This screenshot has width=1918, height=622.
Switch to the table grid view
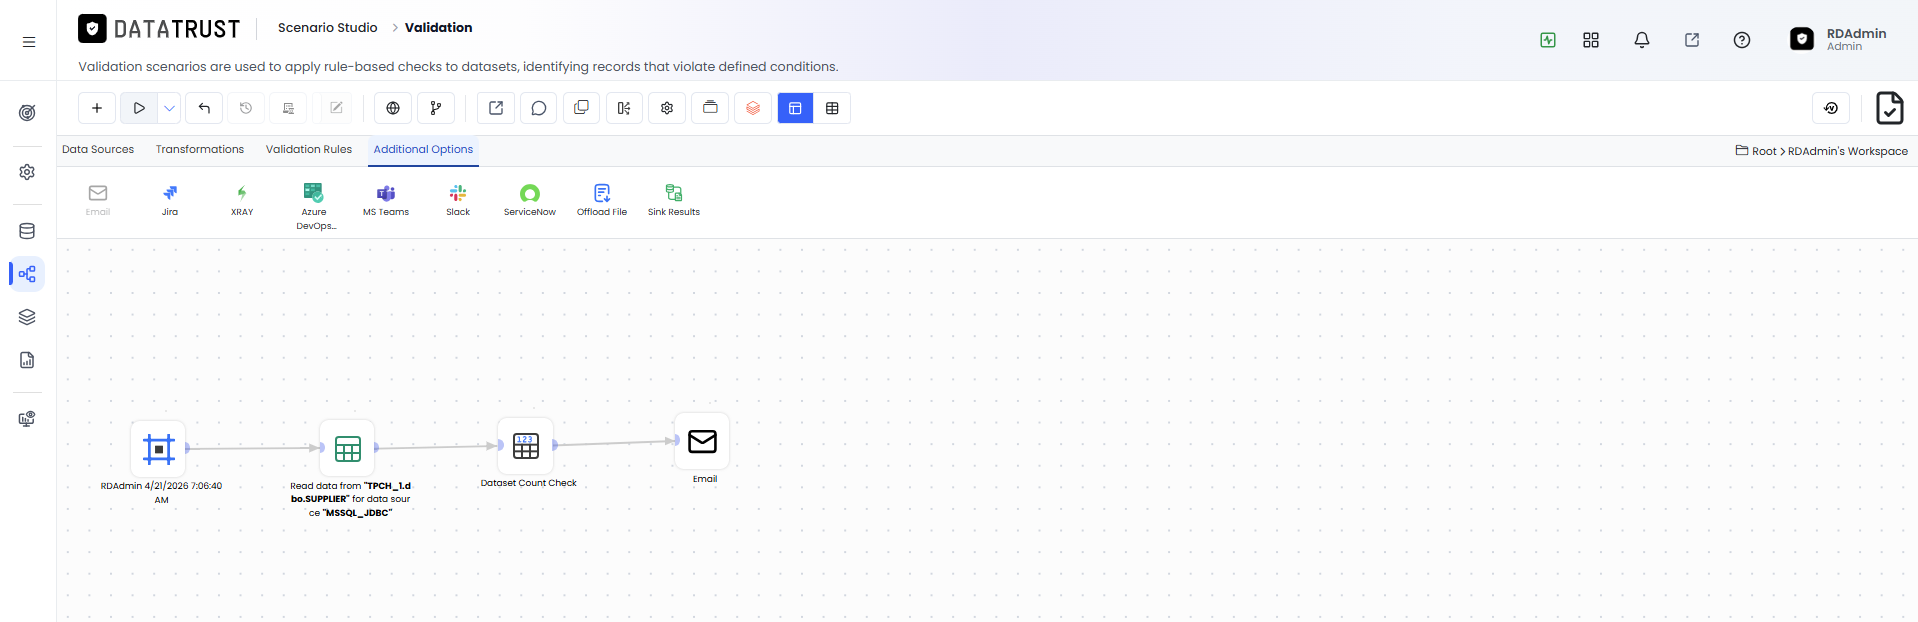[x=832, y=108]
